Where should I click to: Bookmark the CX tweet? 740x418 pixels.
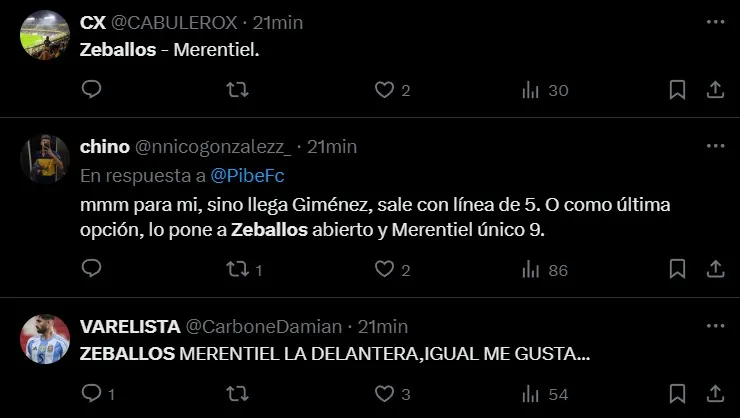[677, 90]
